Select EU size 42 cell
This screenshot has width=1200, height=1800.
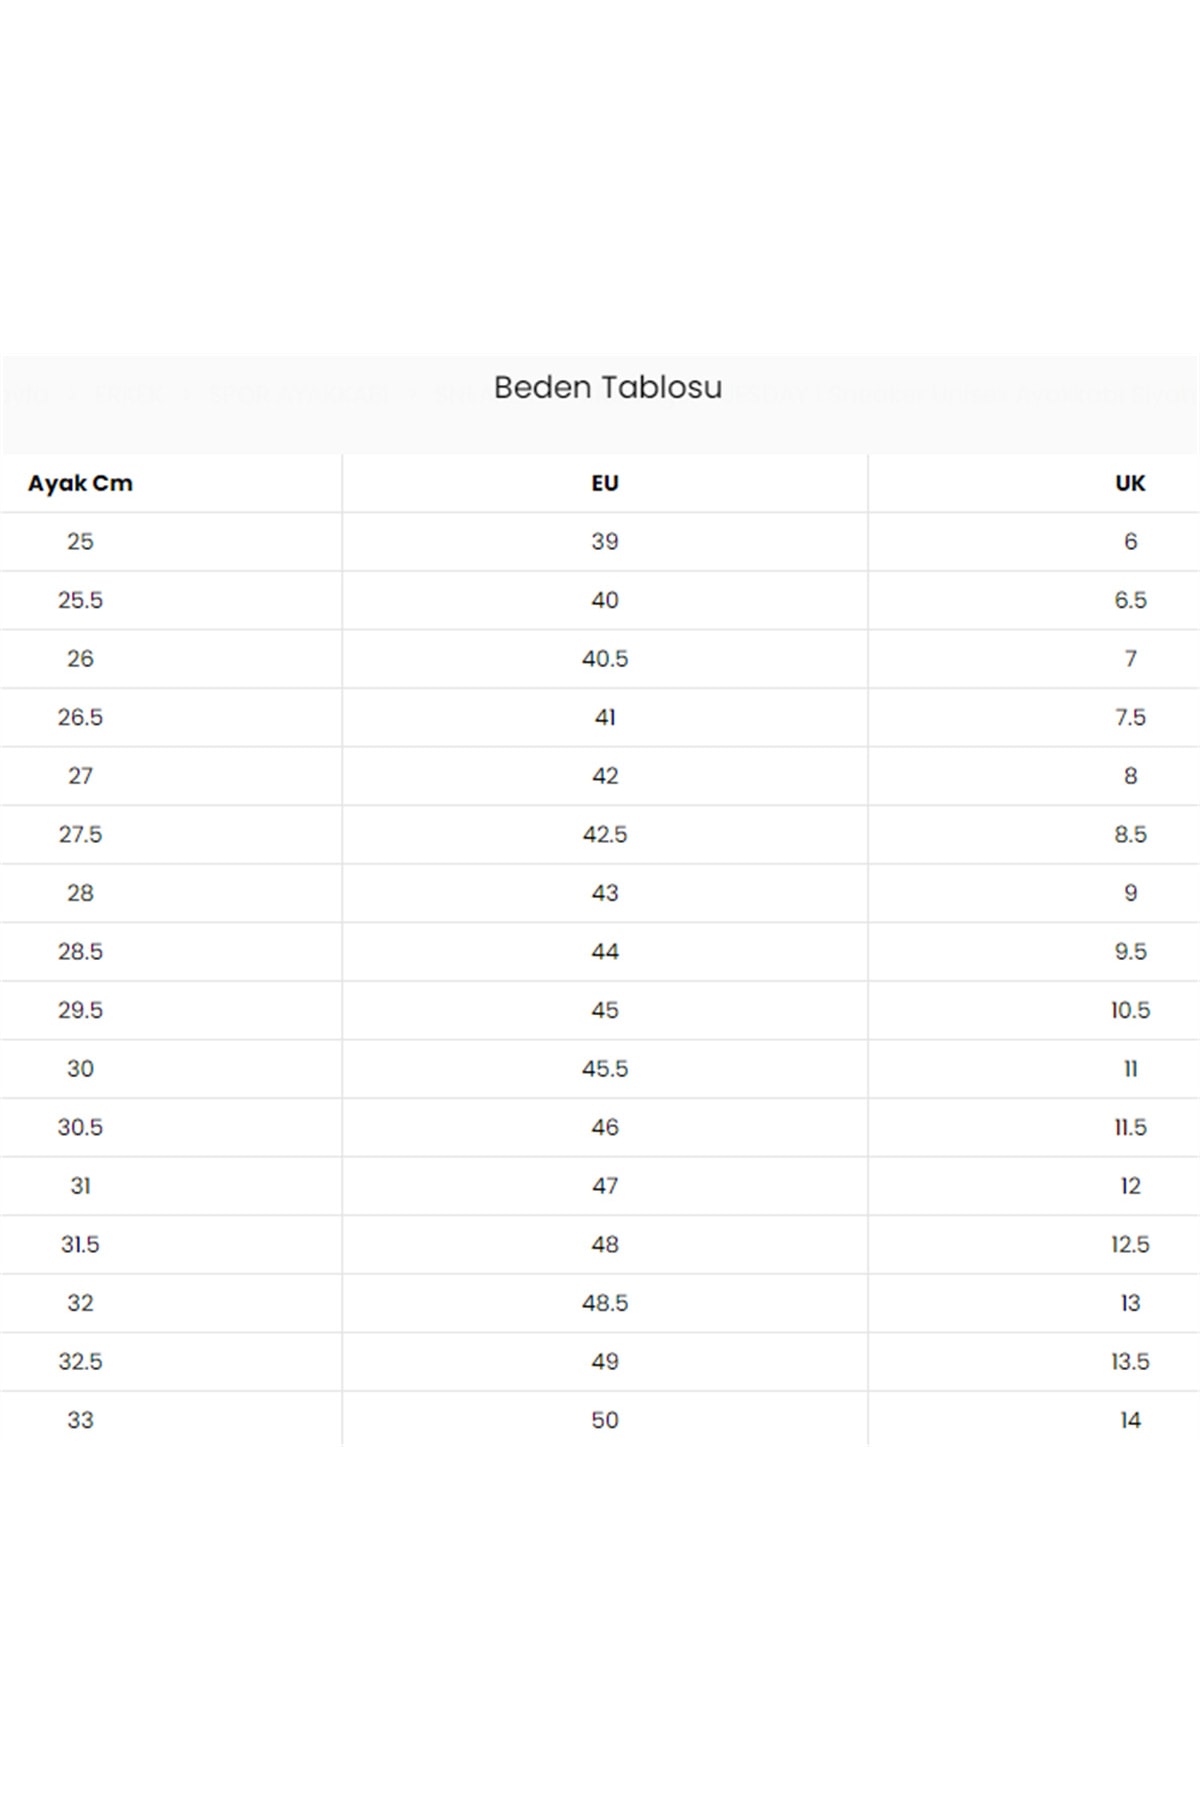pyautogui.click(x=605, y=776)
